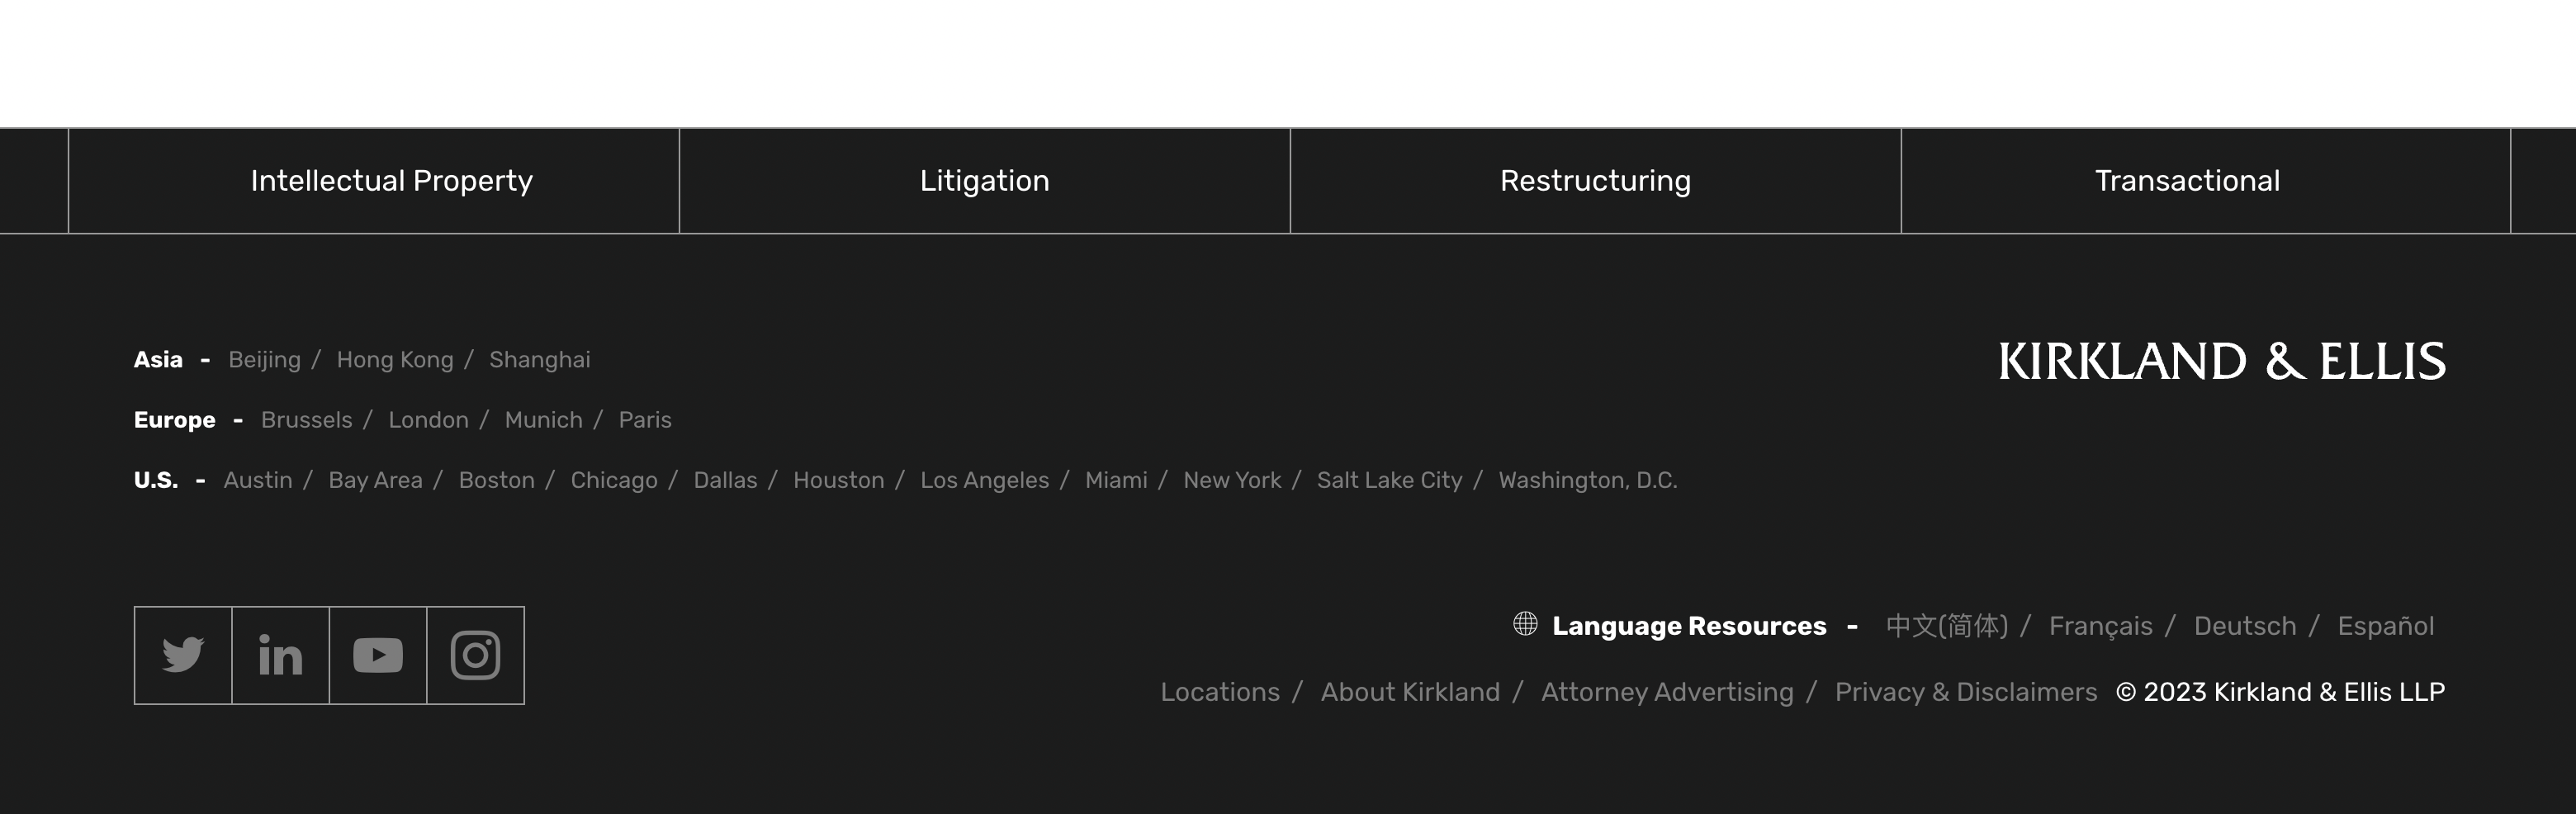This screenshot has height=814, width=2576.
Task: Open the Hong Kong office link
Action: [x=394, y=360]
